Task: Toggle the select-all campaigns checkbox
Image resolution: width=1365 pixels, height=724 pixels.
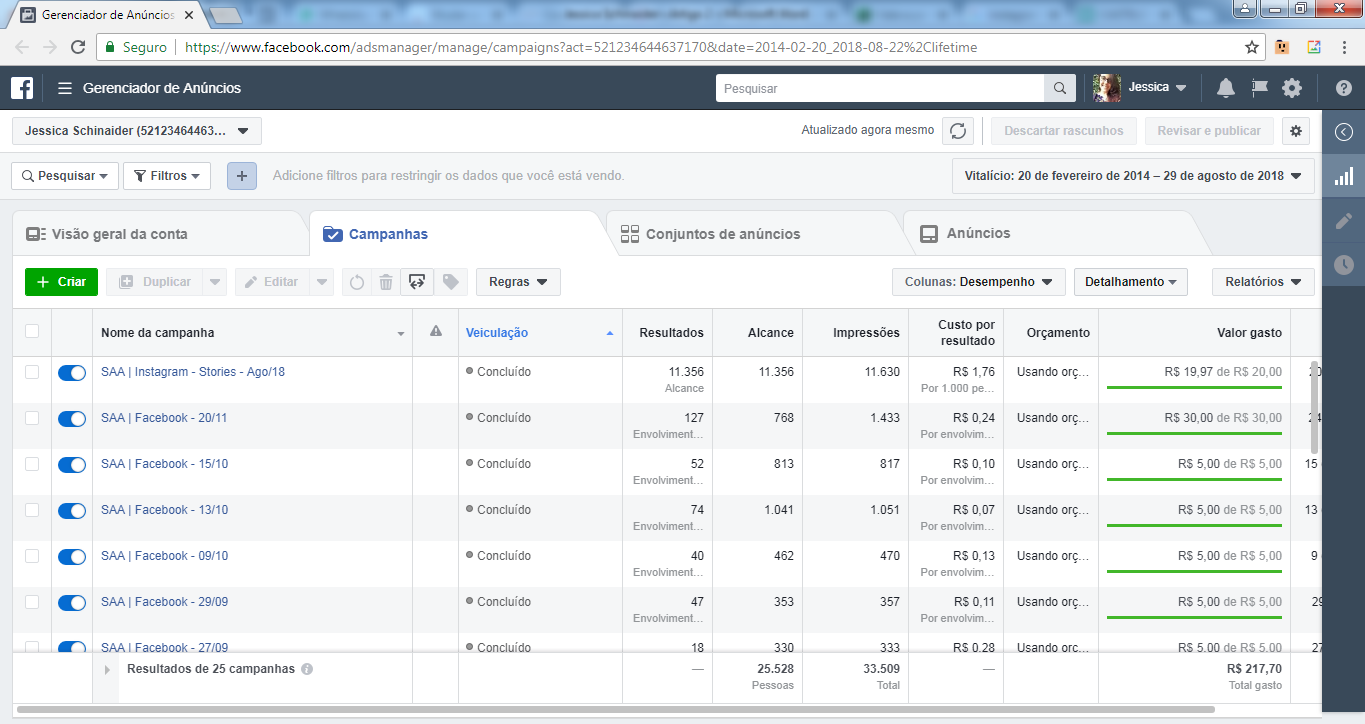Action: coord(32,332)
